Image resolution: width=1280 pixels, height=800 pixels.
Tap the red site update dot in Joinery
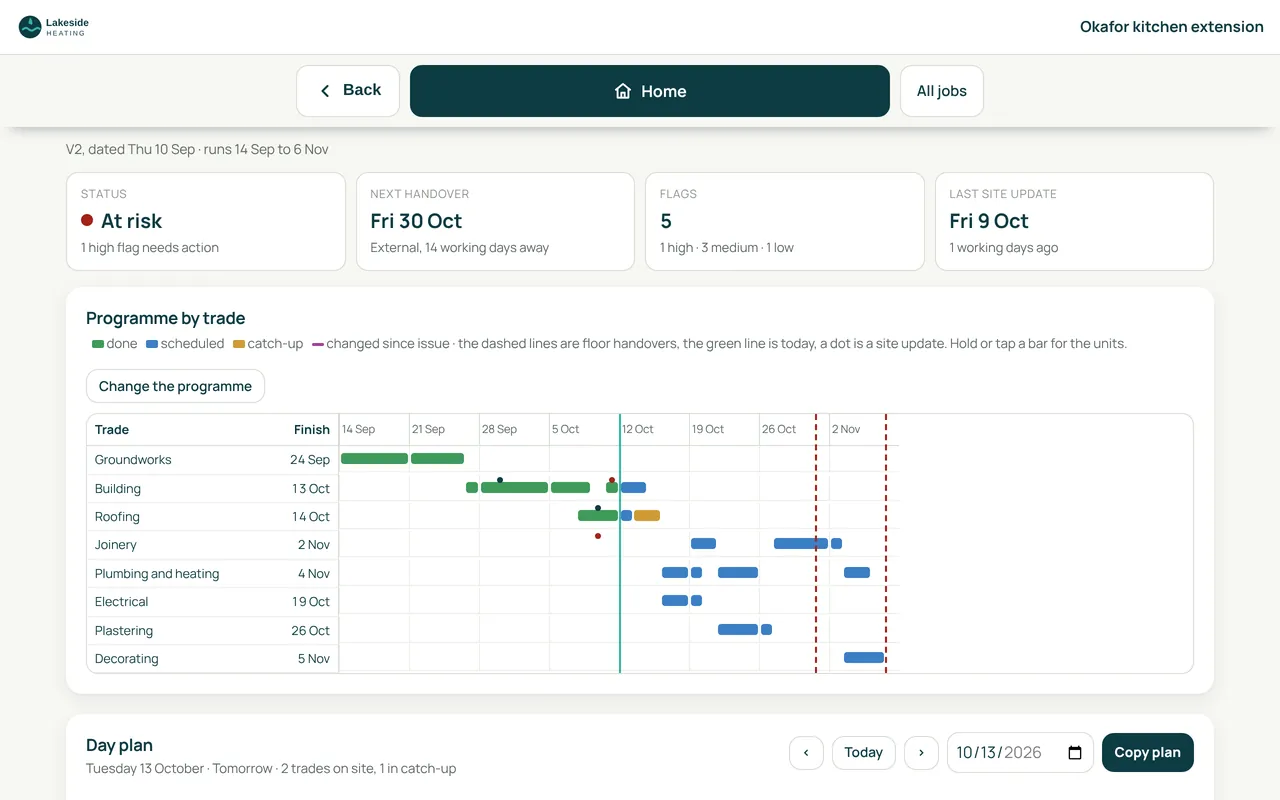598,536
